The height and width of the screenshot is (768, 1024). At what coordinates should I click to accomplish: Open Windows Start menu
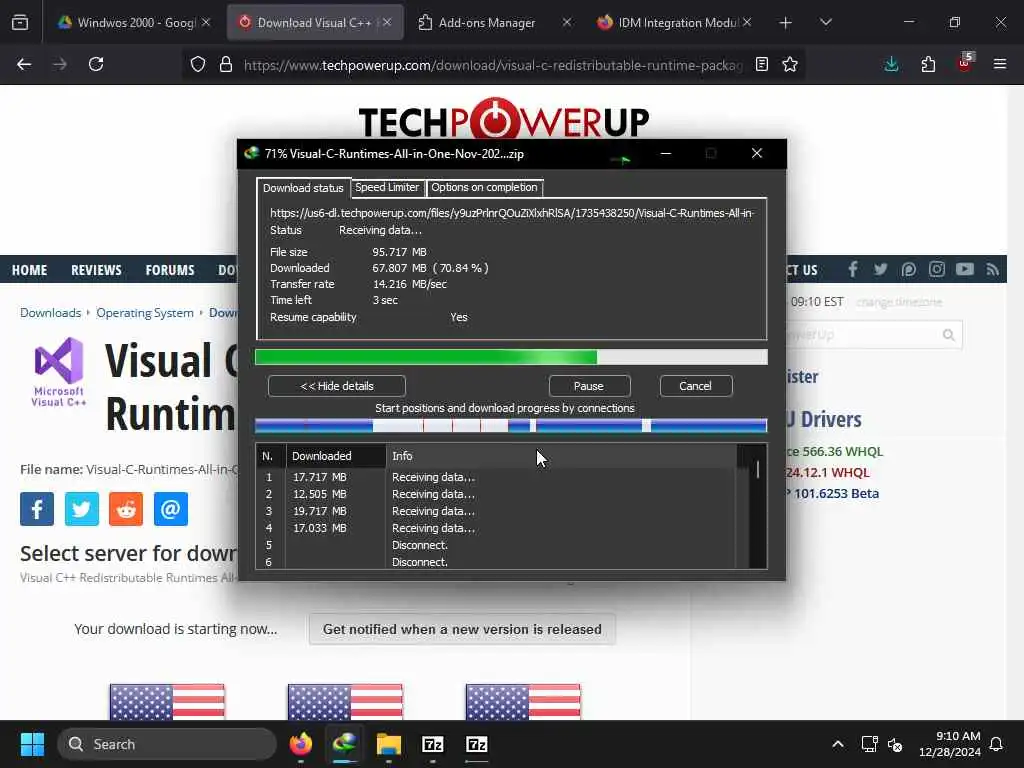click(32, 744)
